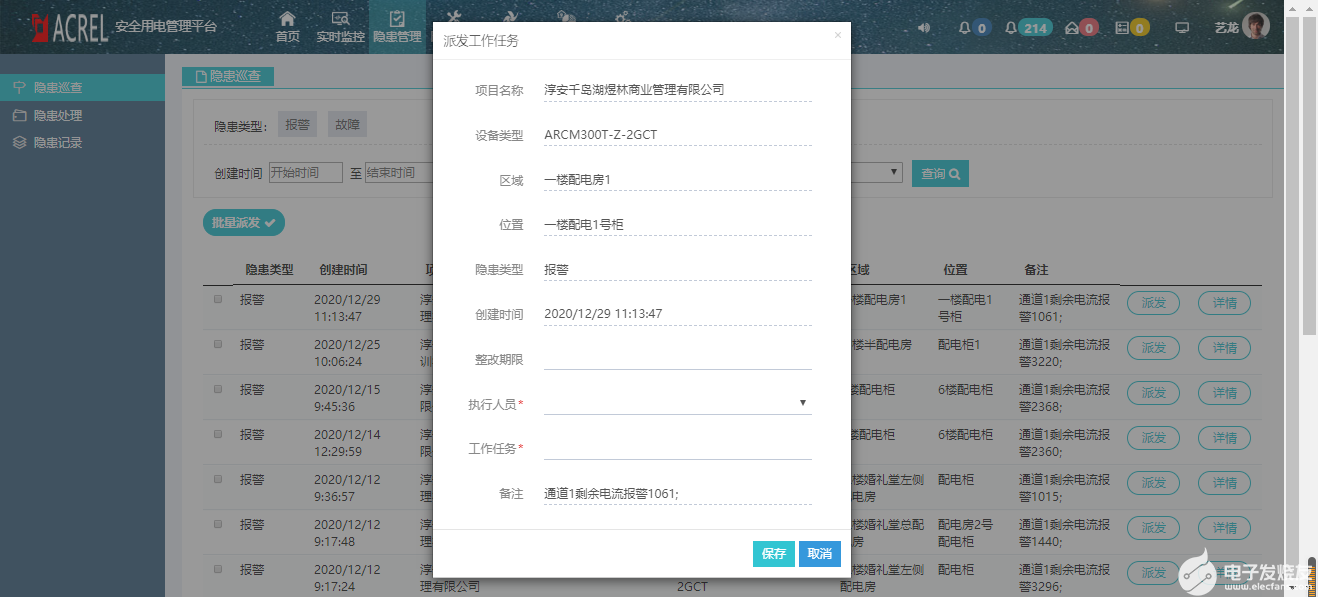Open house alarm icon with count 0

coord(1082,27)
